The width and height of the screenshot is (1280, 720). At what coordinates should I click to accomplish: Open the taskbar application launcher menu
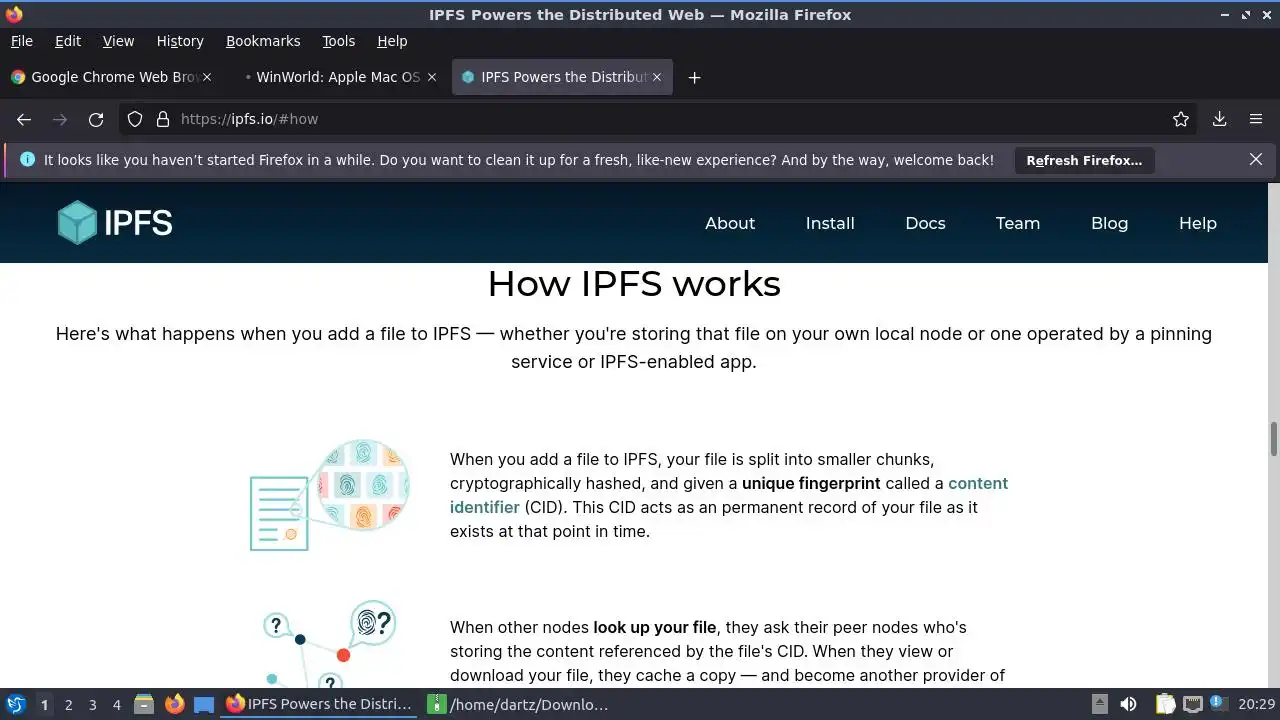point(16,704)
